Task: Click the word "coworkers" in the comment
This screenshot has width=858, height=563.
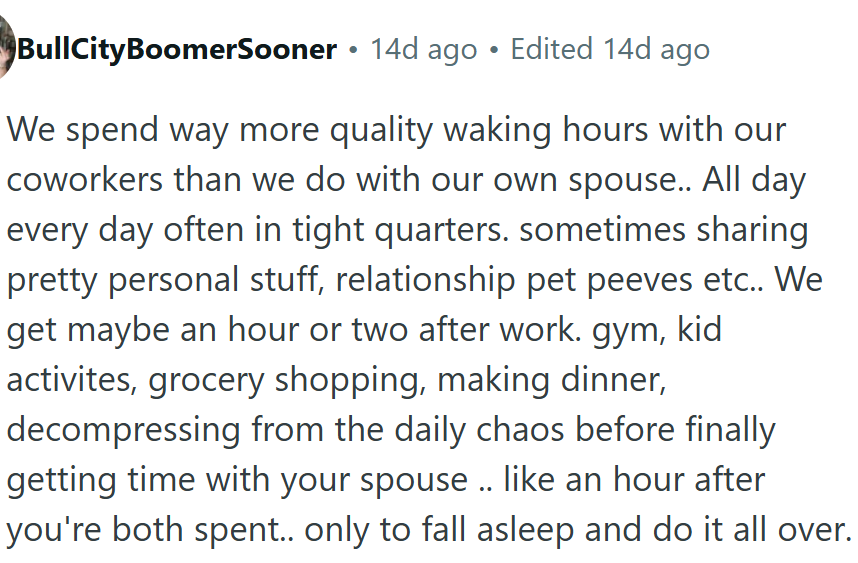Action: [84, 181]
